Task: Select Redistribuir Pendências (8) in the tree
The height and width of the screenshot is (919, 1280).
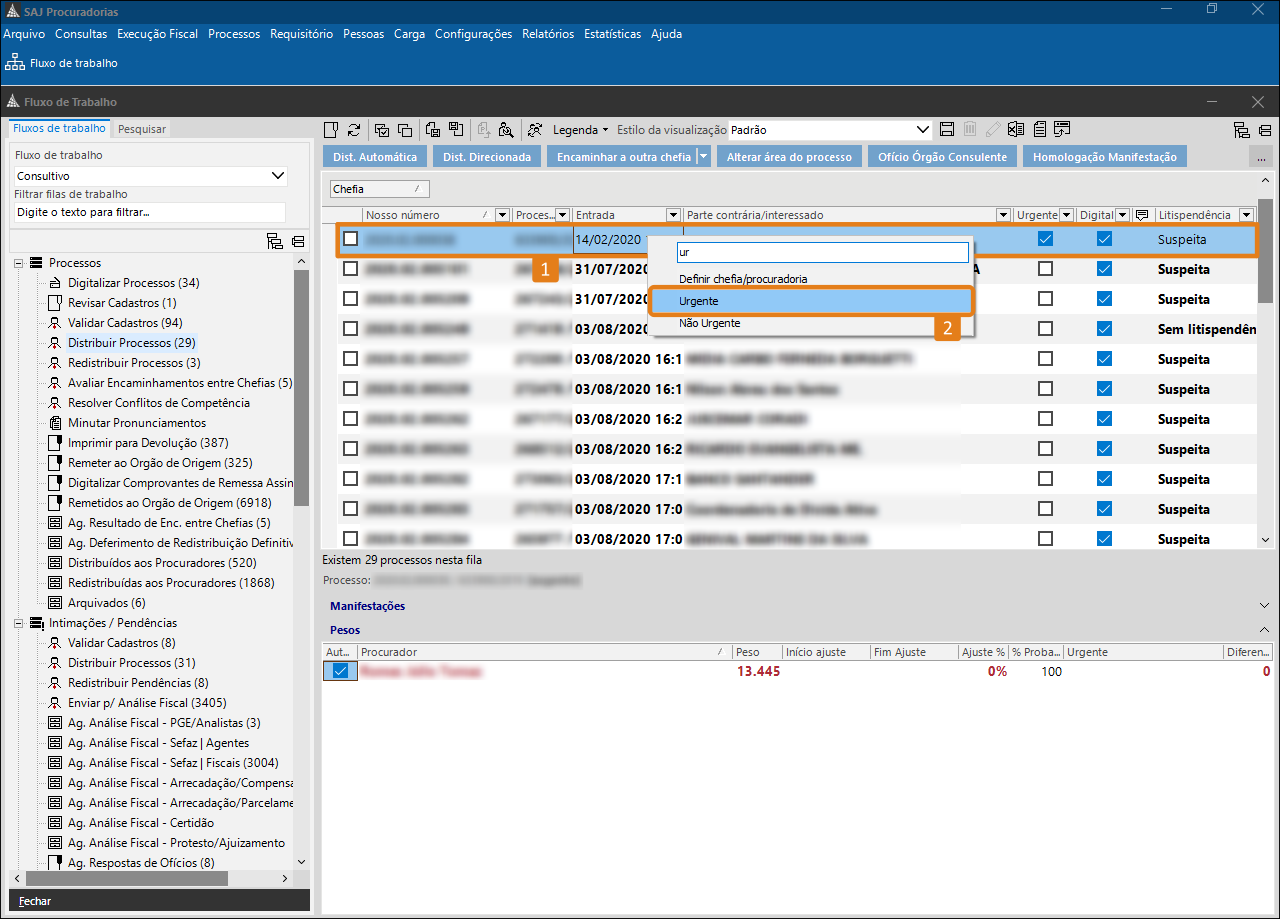Action: (x=138, y=683)
